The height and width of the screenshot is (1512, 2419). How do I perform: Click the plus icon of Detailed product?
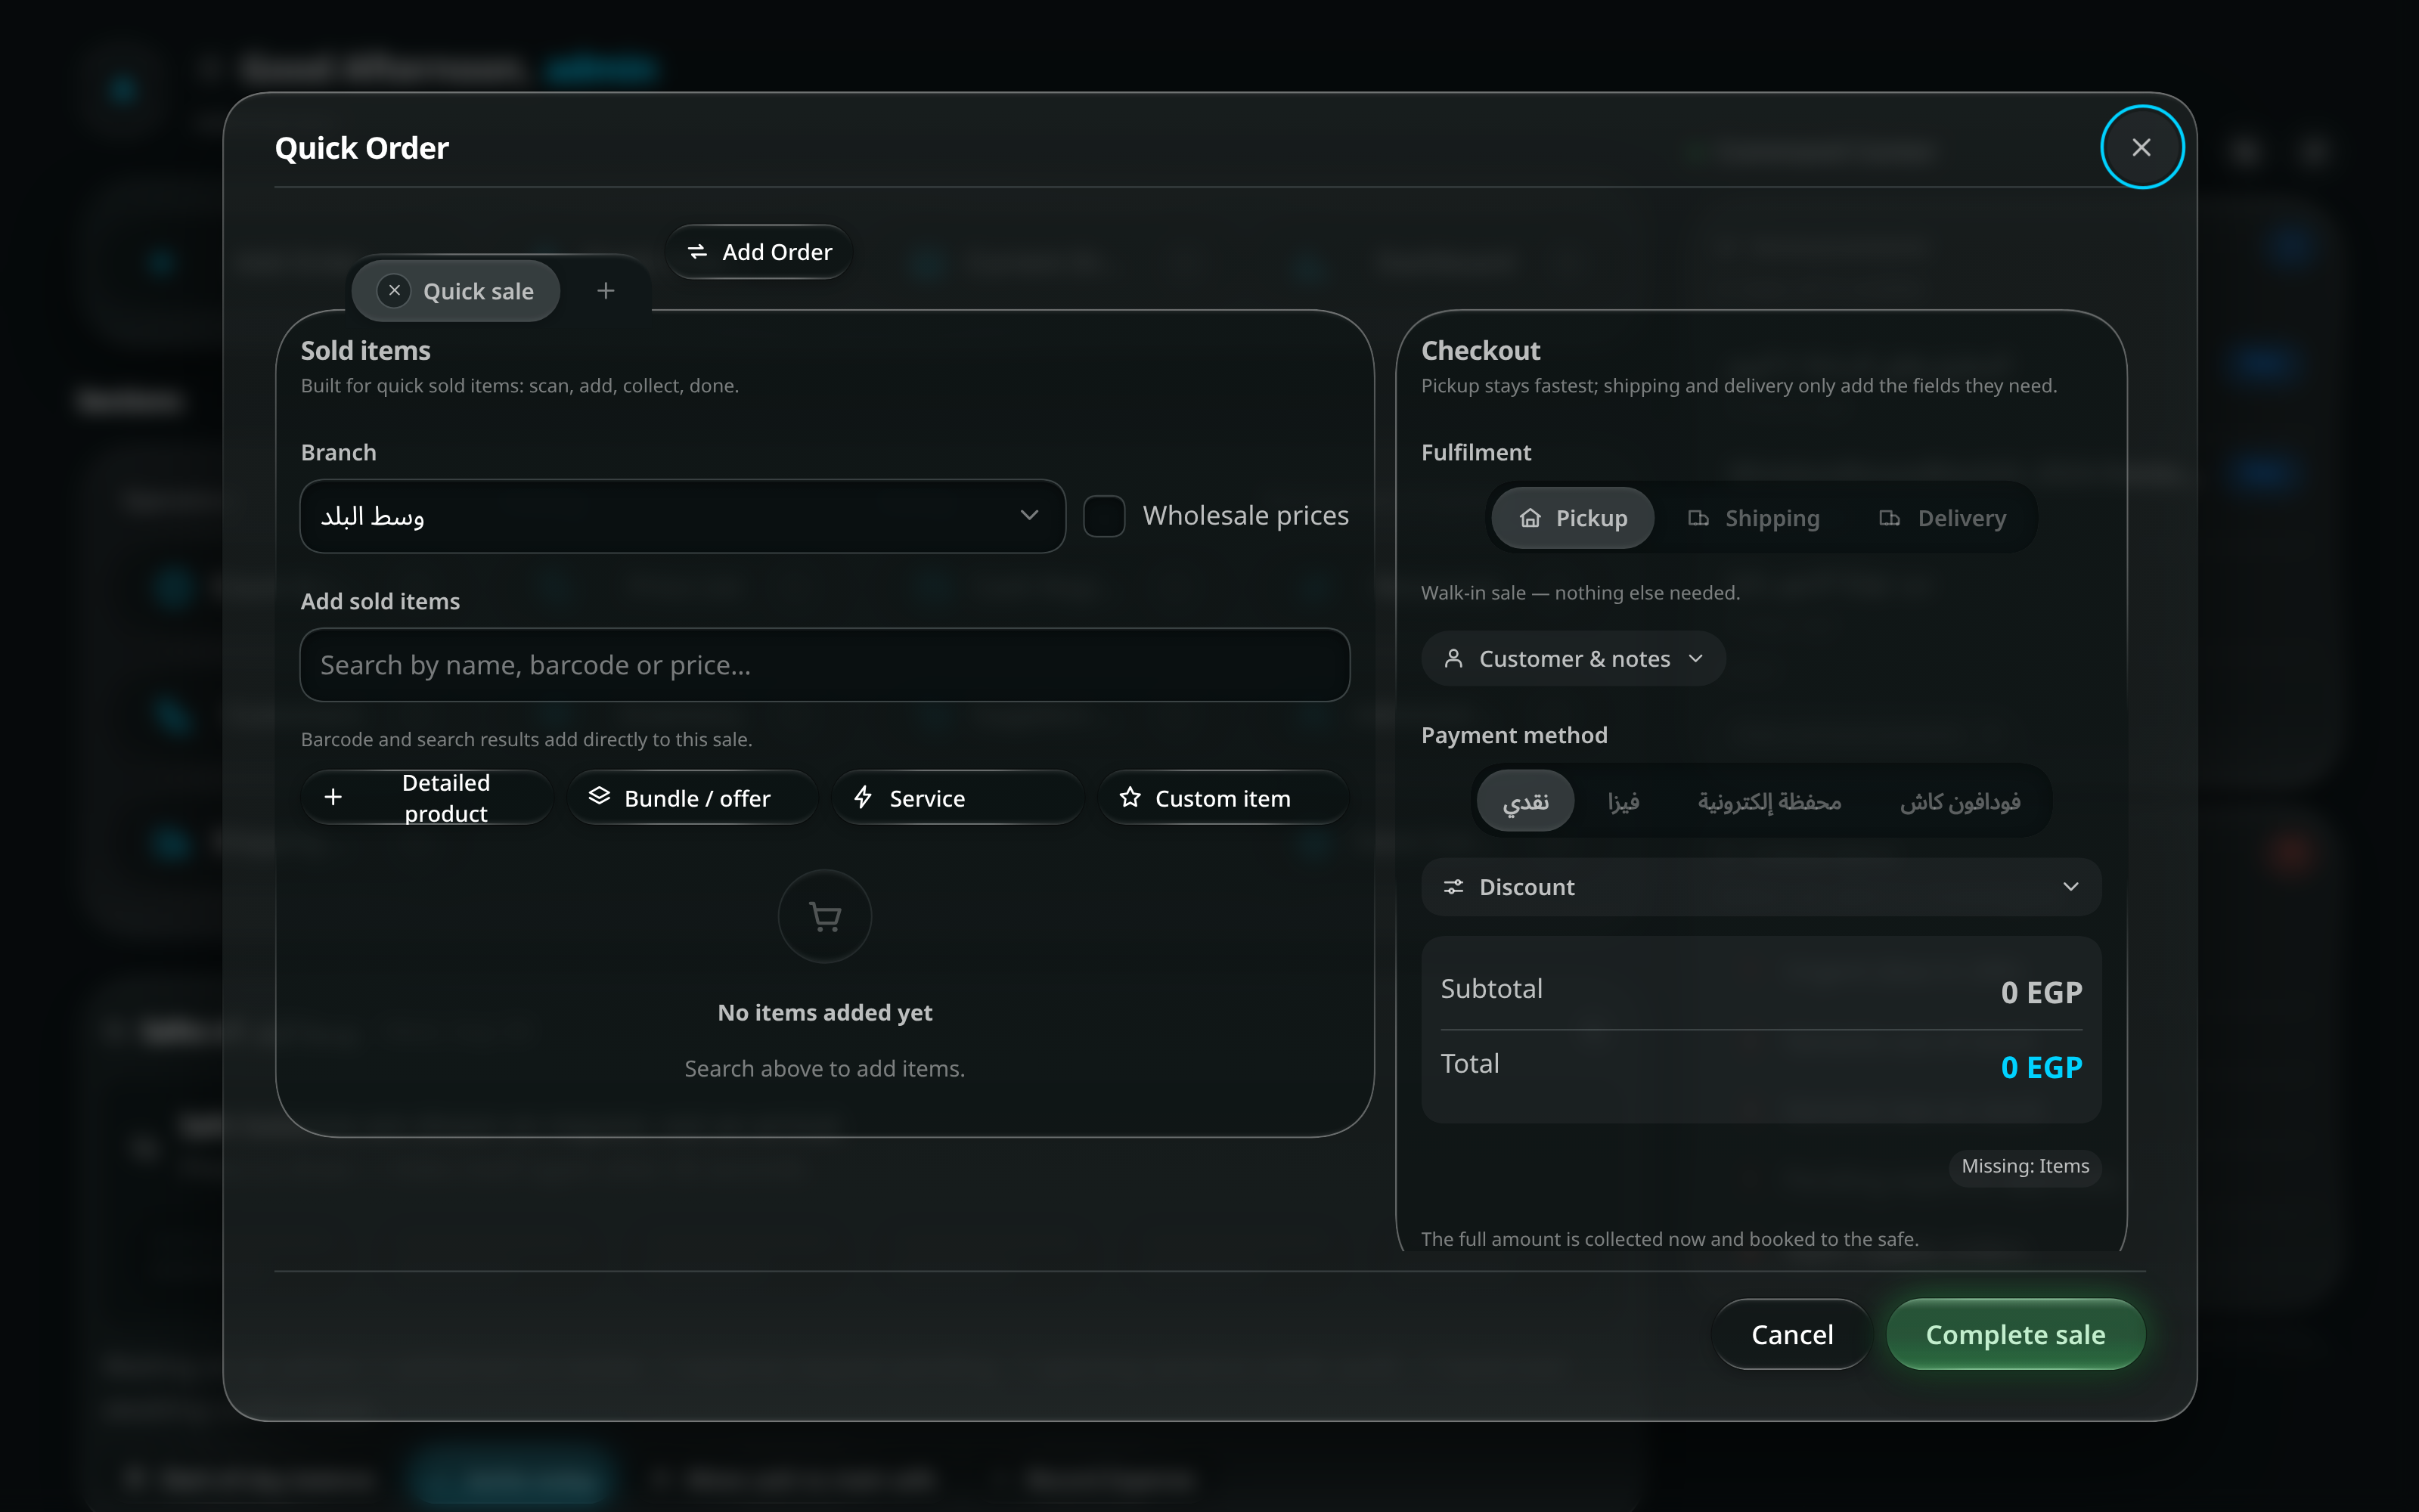(x=333, y=797)
